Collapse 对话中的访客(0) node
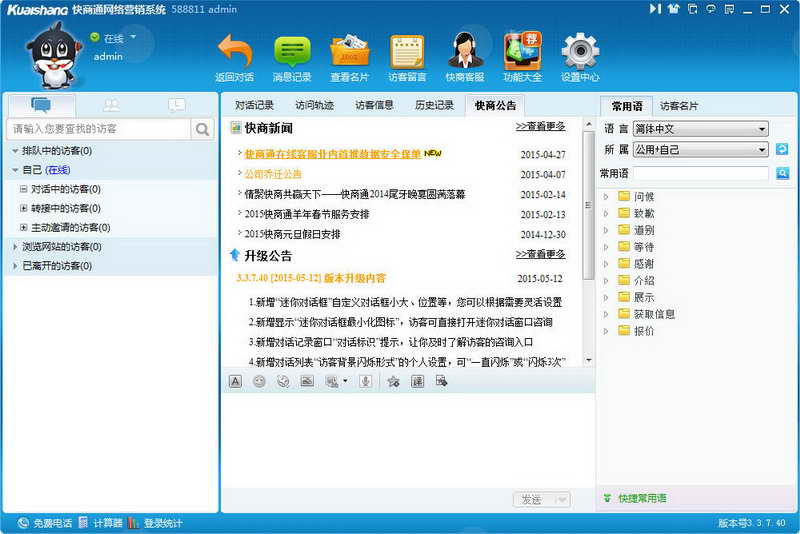800x534 pixels. [x=23, y=189]
